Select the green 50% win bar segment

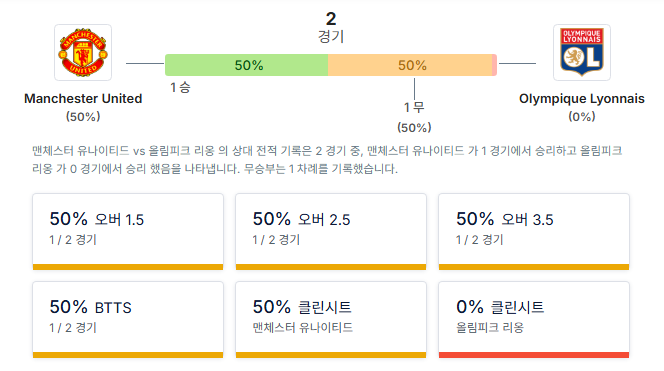coord(246,65)
